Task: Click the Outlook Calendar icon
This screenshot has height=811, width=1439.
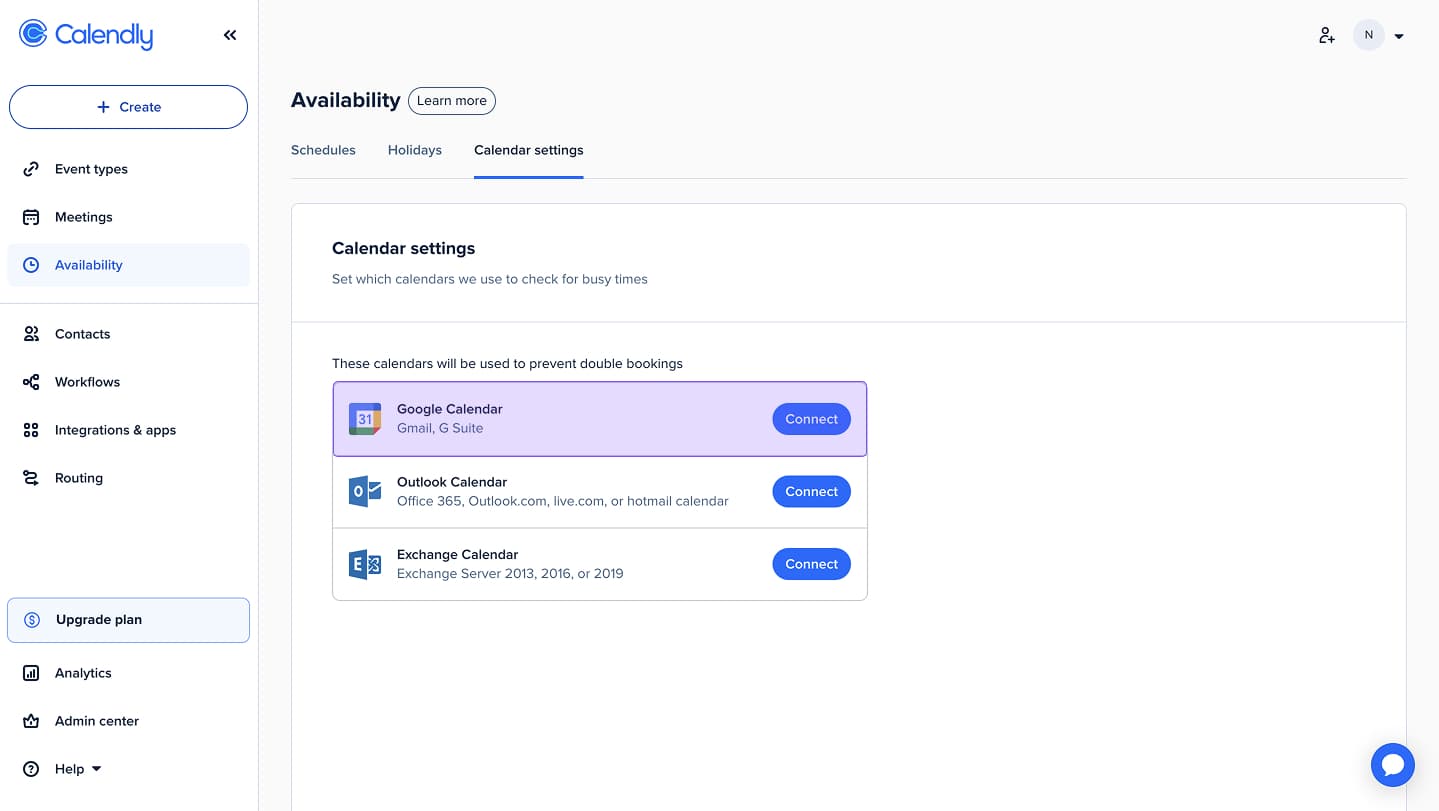Action: click(x=365, y=491)
